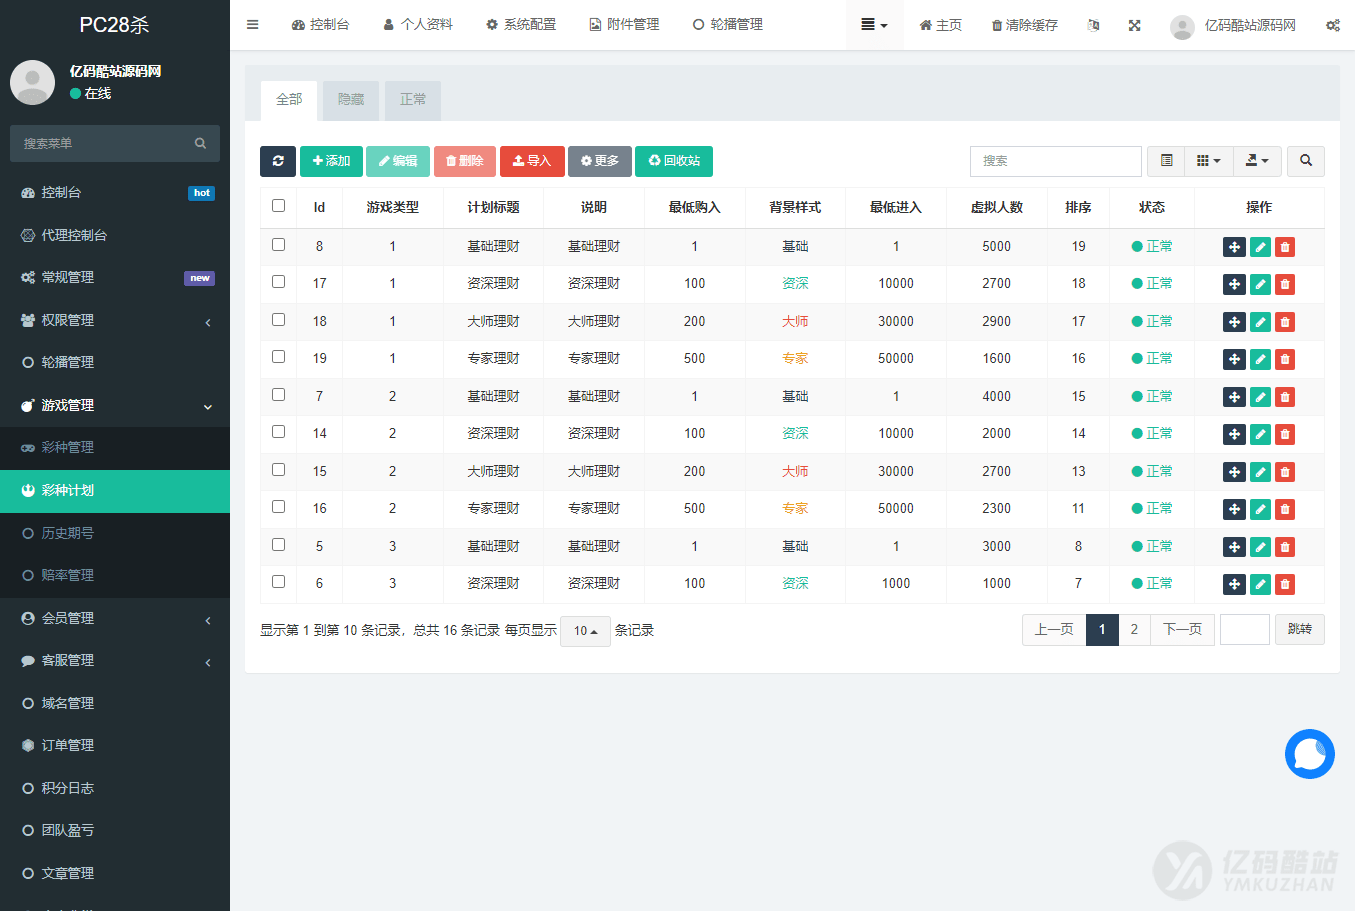Click the 回收站 recycle bin button
This screenshot has width=1355, height=911.
(674, 161)
